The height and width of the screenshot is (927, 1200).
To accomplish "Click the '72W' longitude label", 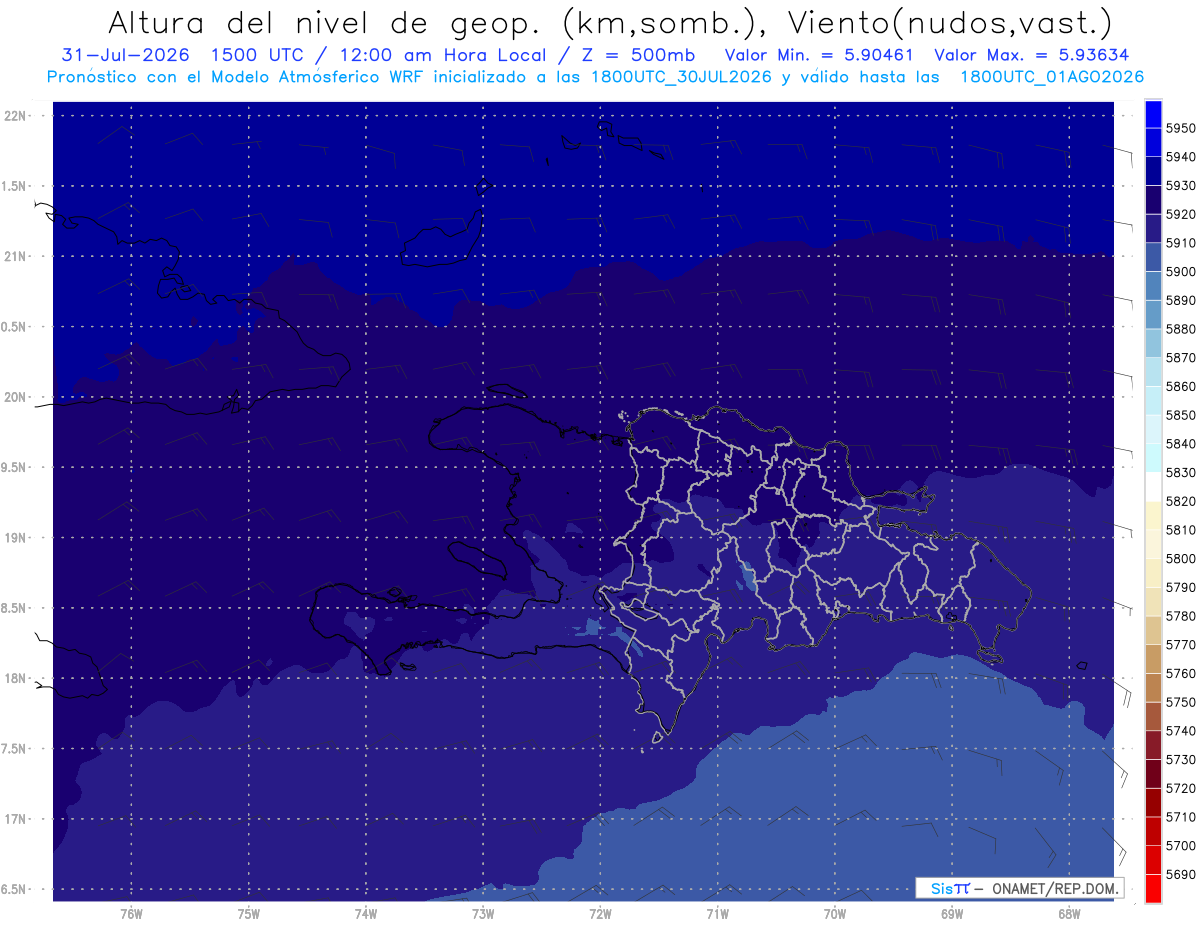I will pos(600,913).
